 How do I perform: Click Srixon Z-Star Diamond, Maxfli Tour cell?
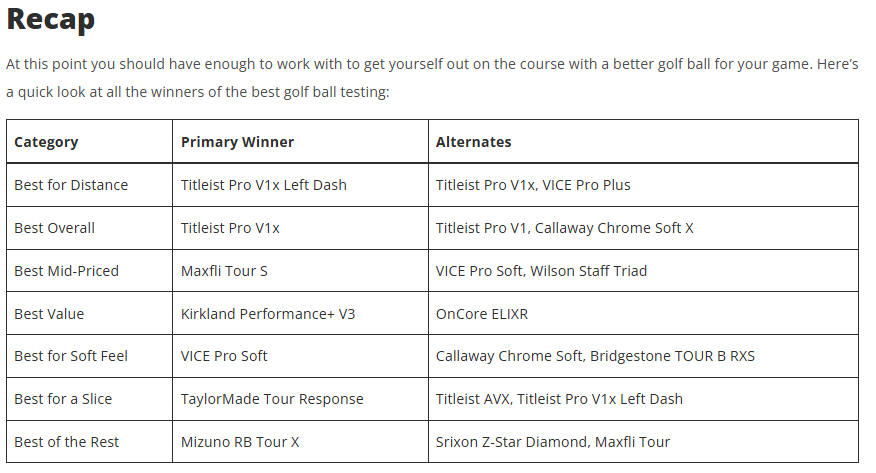point(643,442)
